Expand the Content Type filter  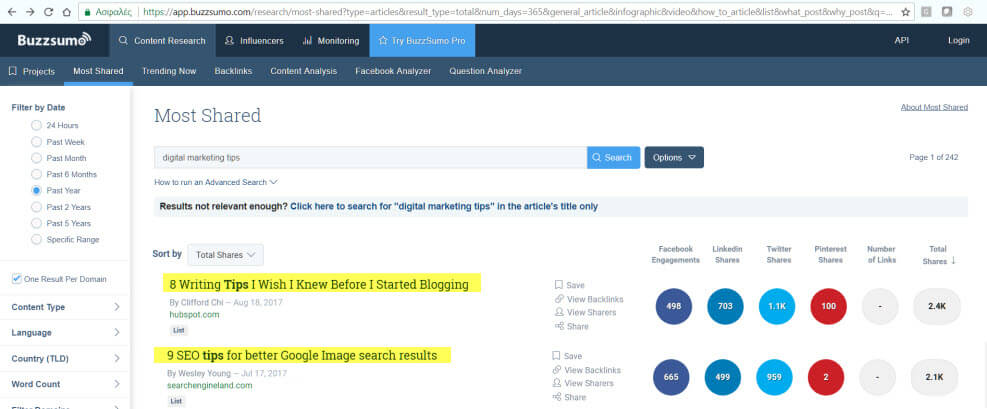(x=65, y=307)
